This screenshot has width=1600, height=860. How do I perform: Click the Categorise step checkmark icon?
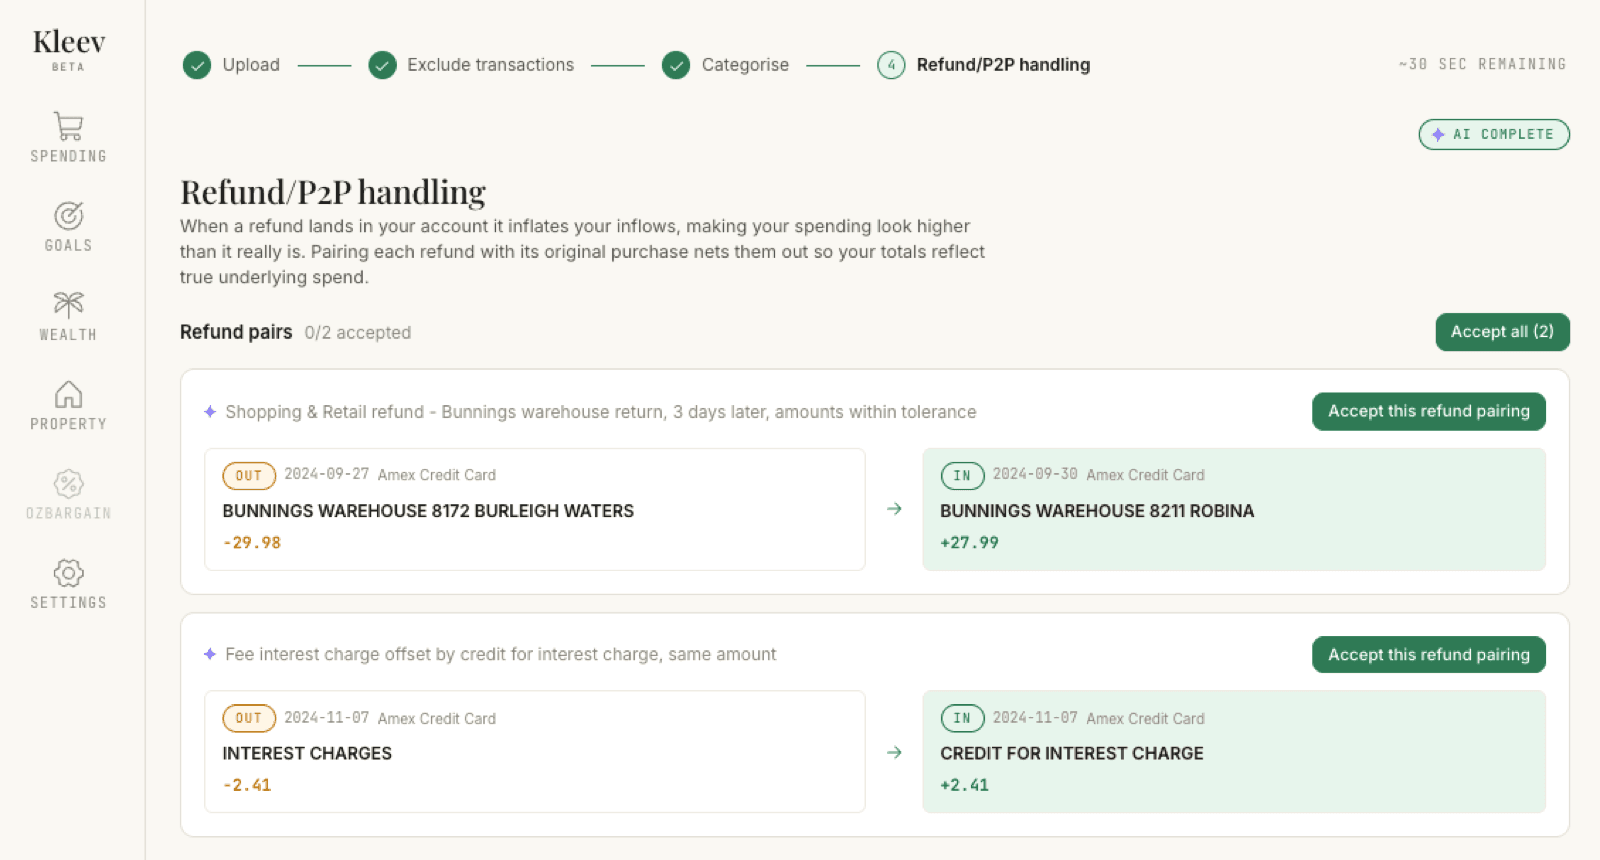(x=676, y=65)
